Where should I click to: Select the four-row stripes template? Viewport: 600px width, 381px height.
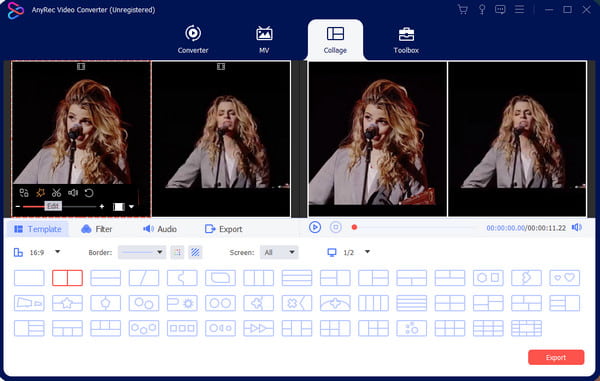pyautogui.click(x=412, y=303)
